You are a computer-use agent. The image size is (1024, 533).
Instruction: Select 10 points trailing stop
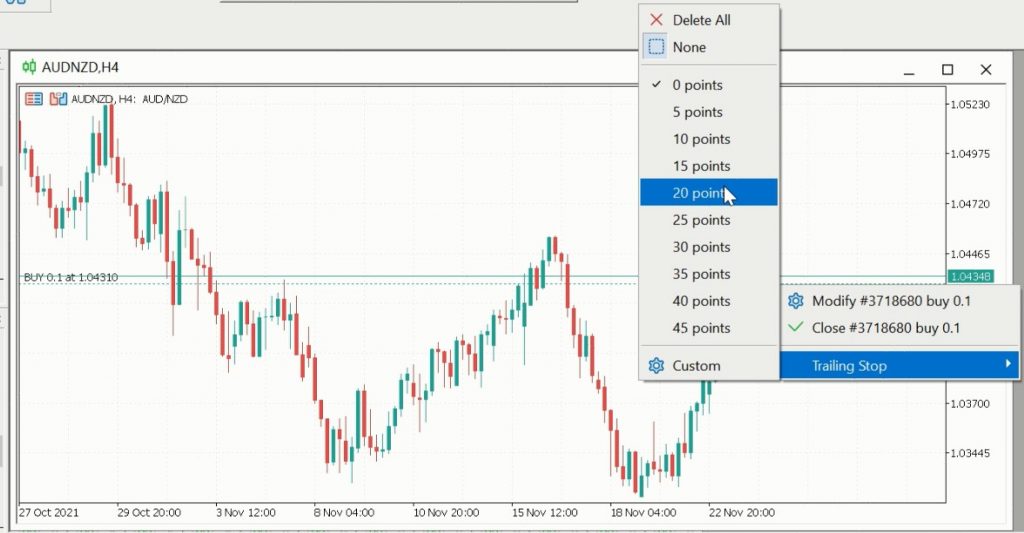pyautogui.click(x=709, y=139)
